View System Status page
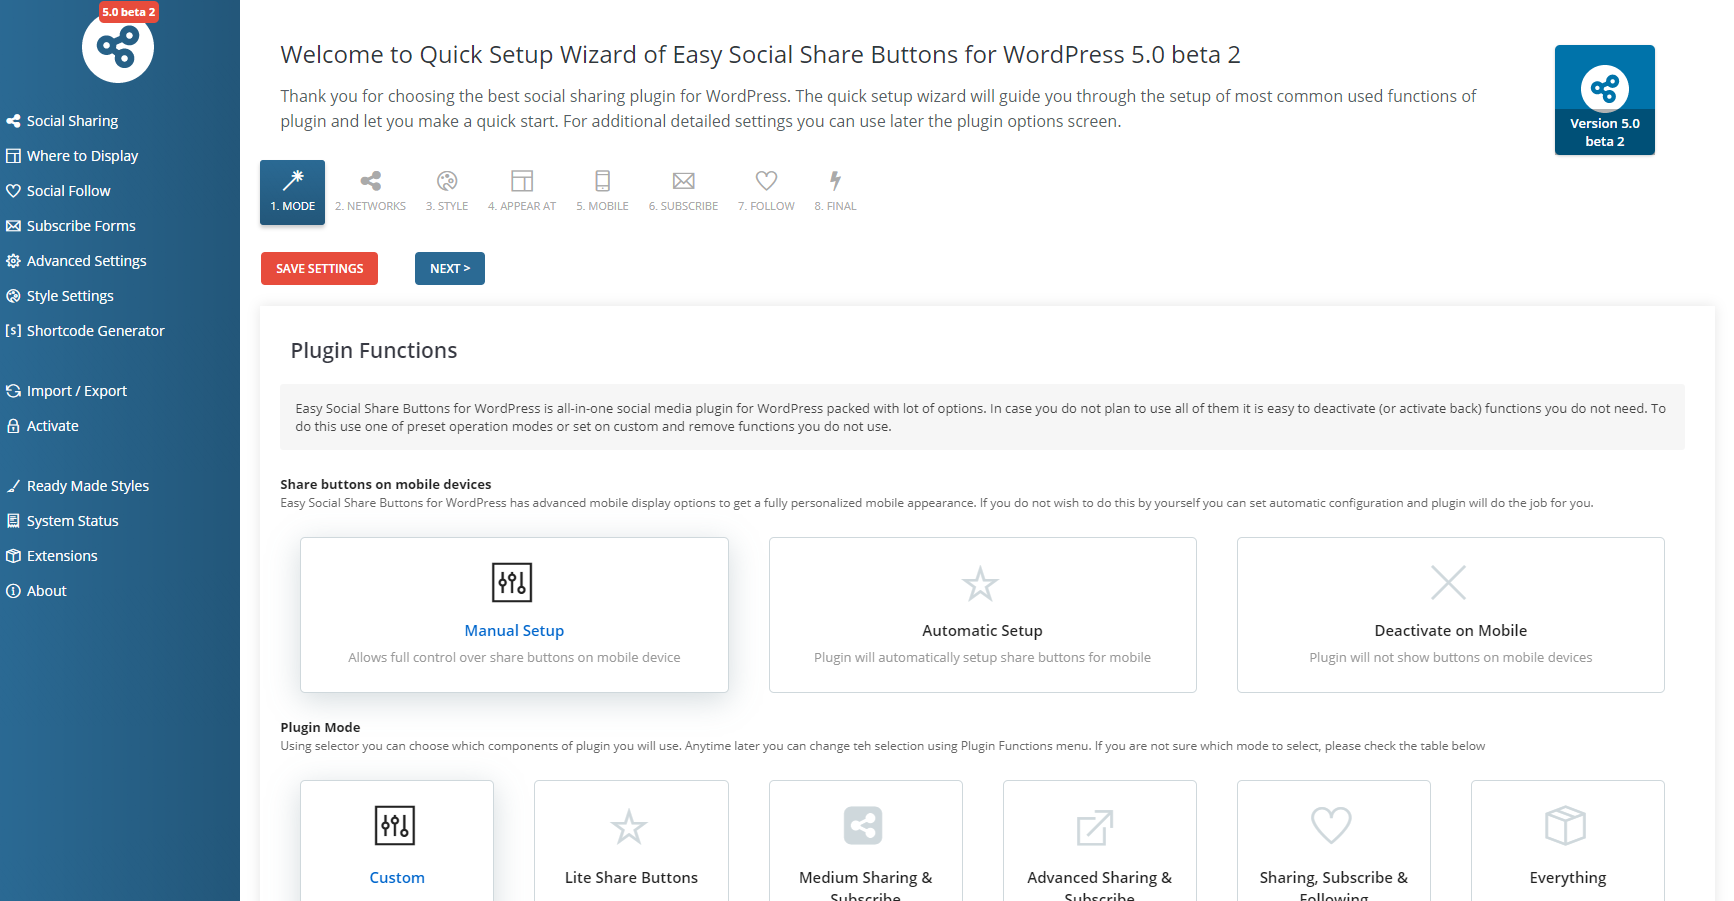The width and height of the screenshot is (1734, 901). point(72,521)
